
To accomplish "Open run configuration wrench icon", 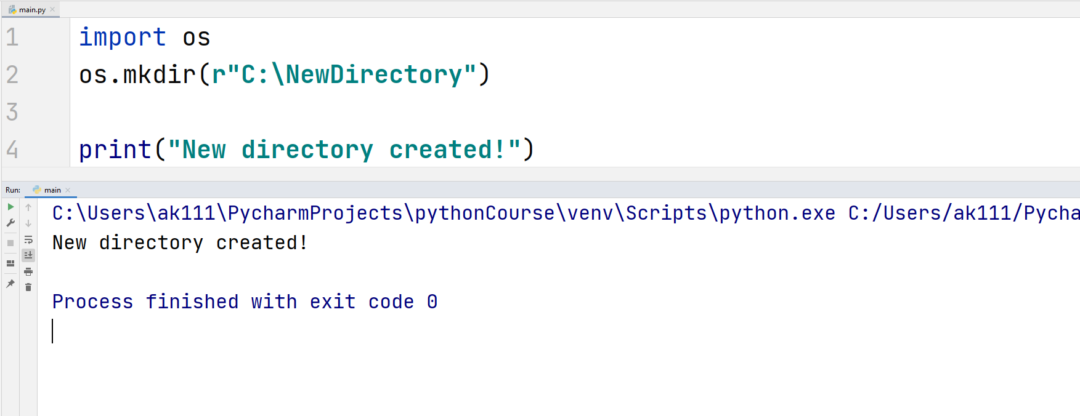I will (x=10, y=223).
